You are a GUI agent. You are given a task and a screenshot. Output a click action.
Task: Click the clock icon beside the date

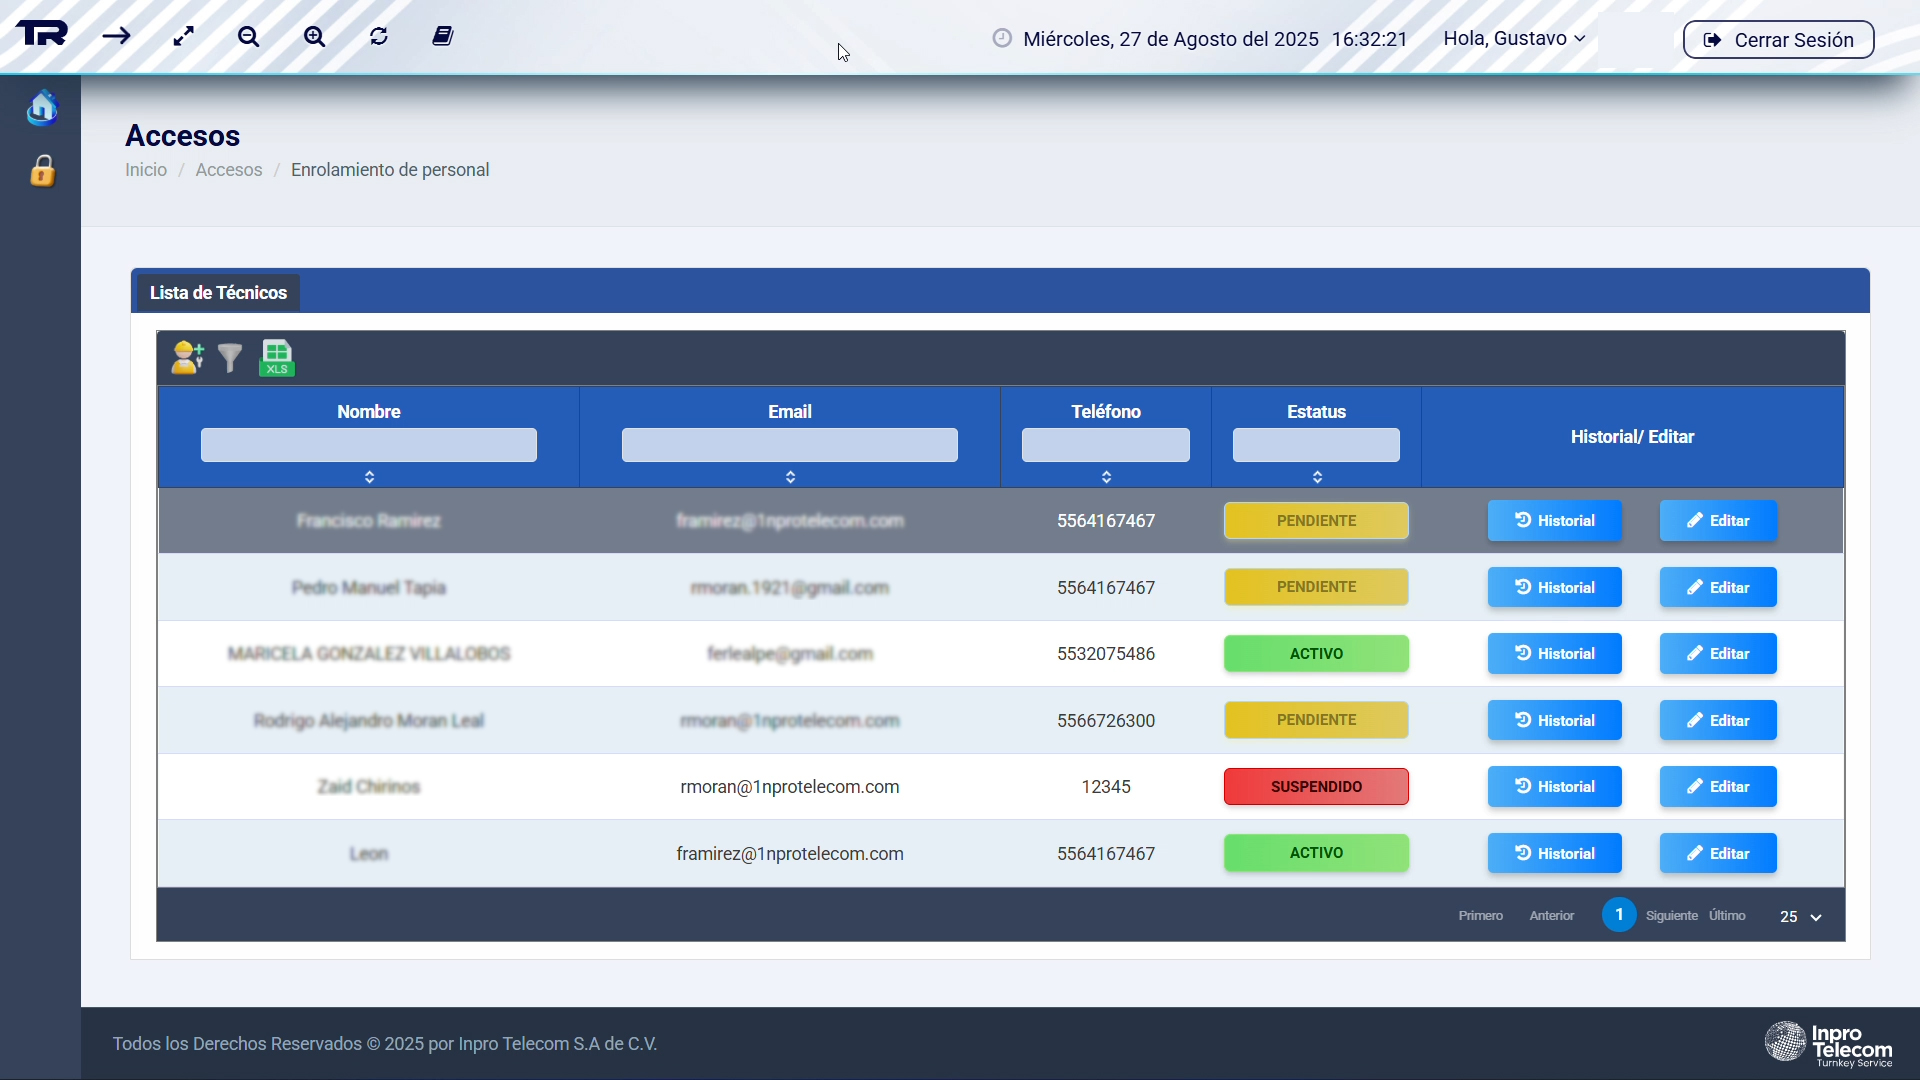click(1002, 38)
